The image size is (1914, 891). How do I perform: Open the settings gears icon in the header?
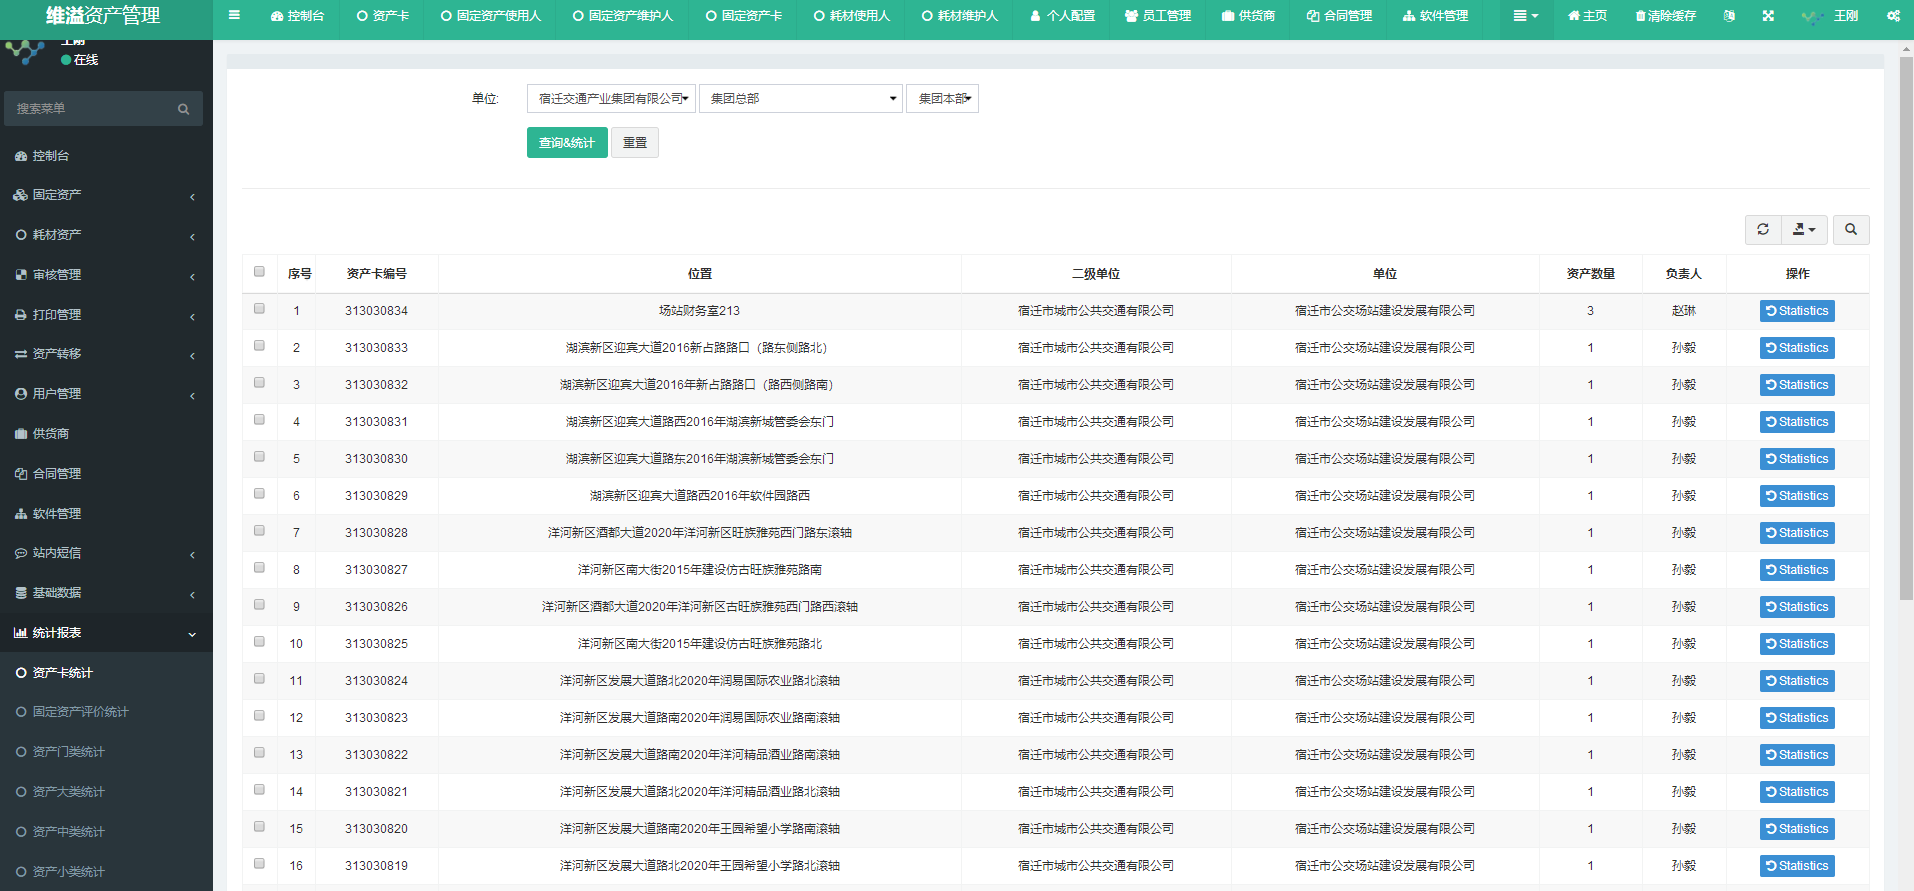[1893, 16]
